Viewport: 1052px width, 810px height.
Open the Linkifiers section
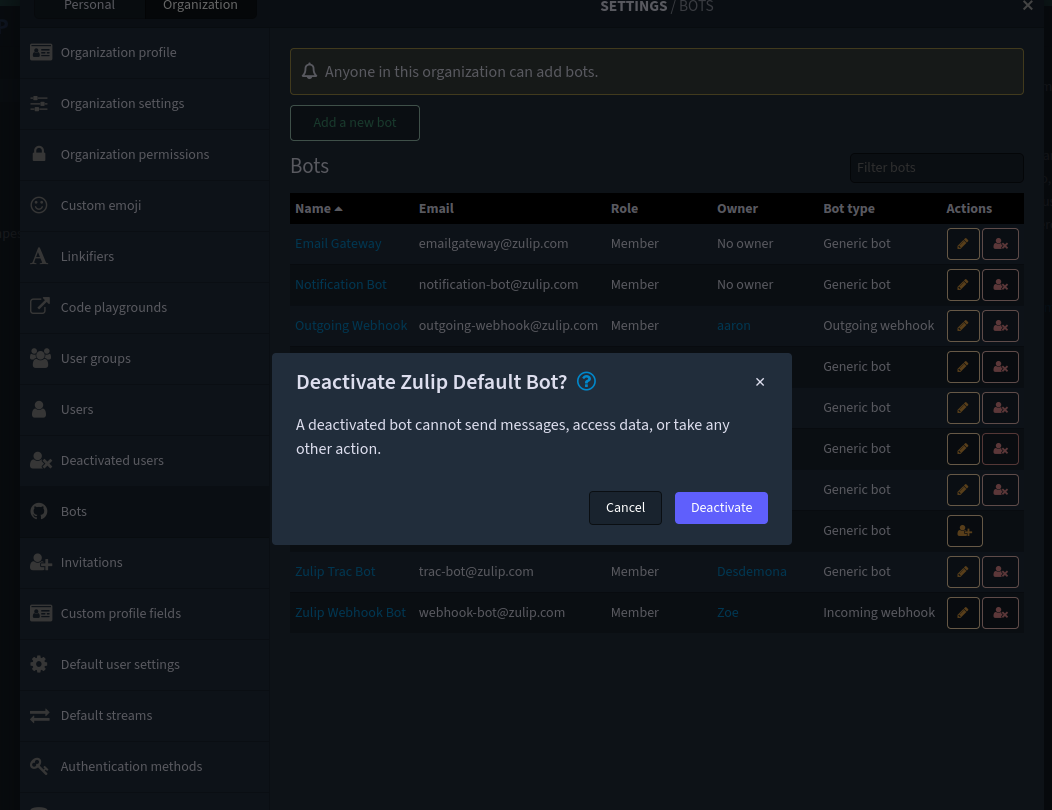87,256
